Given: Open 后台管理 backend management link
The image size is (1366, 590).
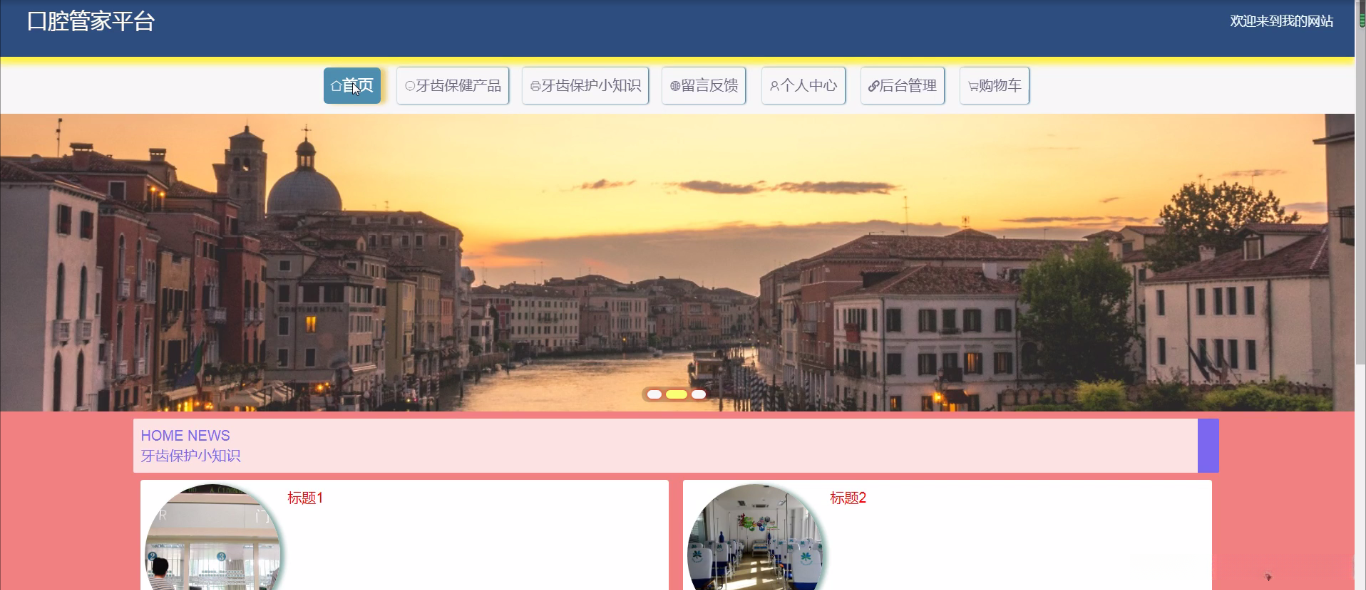Looking at the screenshot, I should pos(902,86).
